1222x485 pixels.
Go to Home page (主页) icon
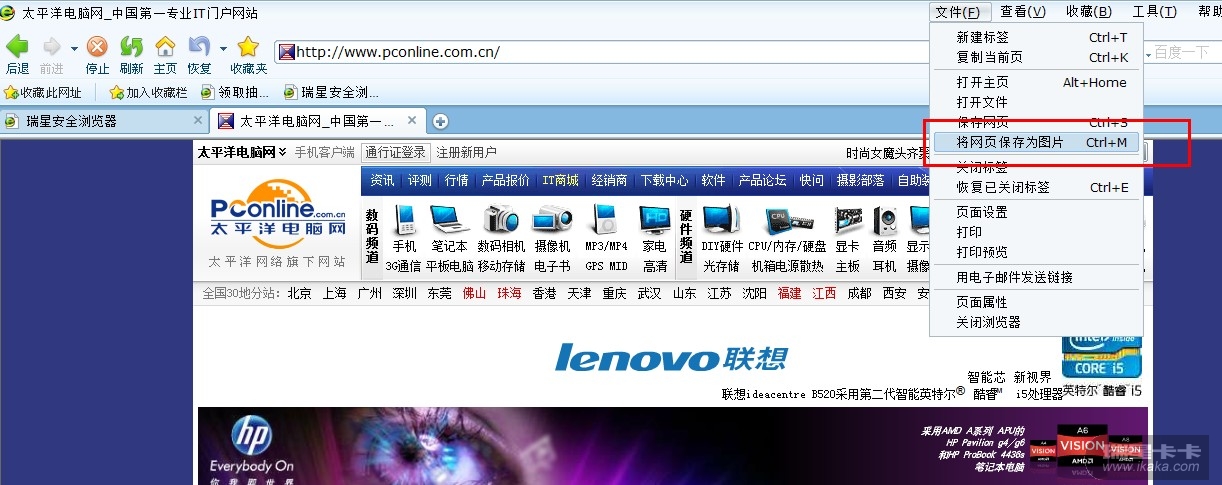pyautogui.click(x=165, y=47)
